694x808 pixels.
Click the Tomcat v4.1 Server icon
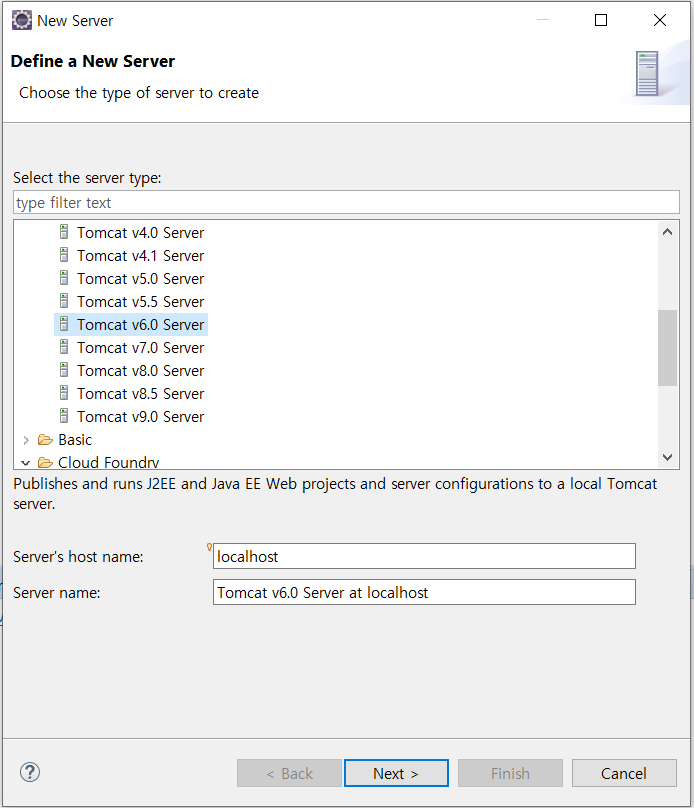point(64,255)
